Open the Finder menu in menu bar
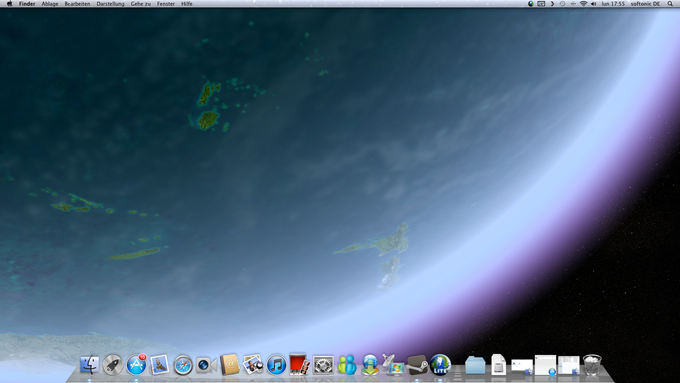This screenshot has height=383, width=680. tap(27, 3)
